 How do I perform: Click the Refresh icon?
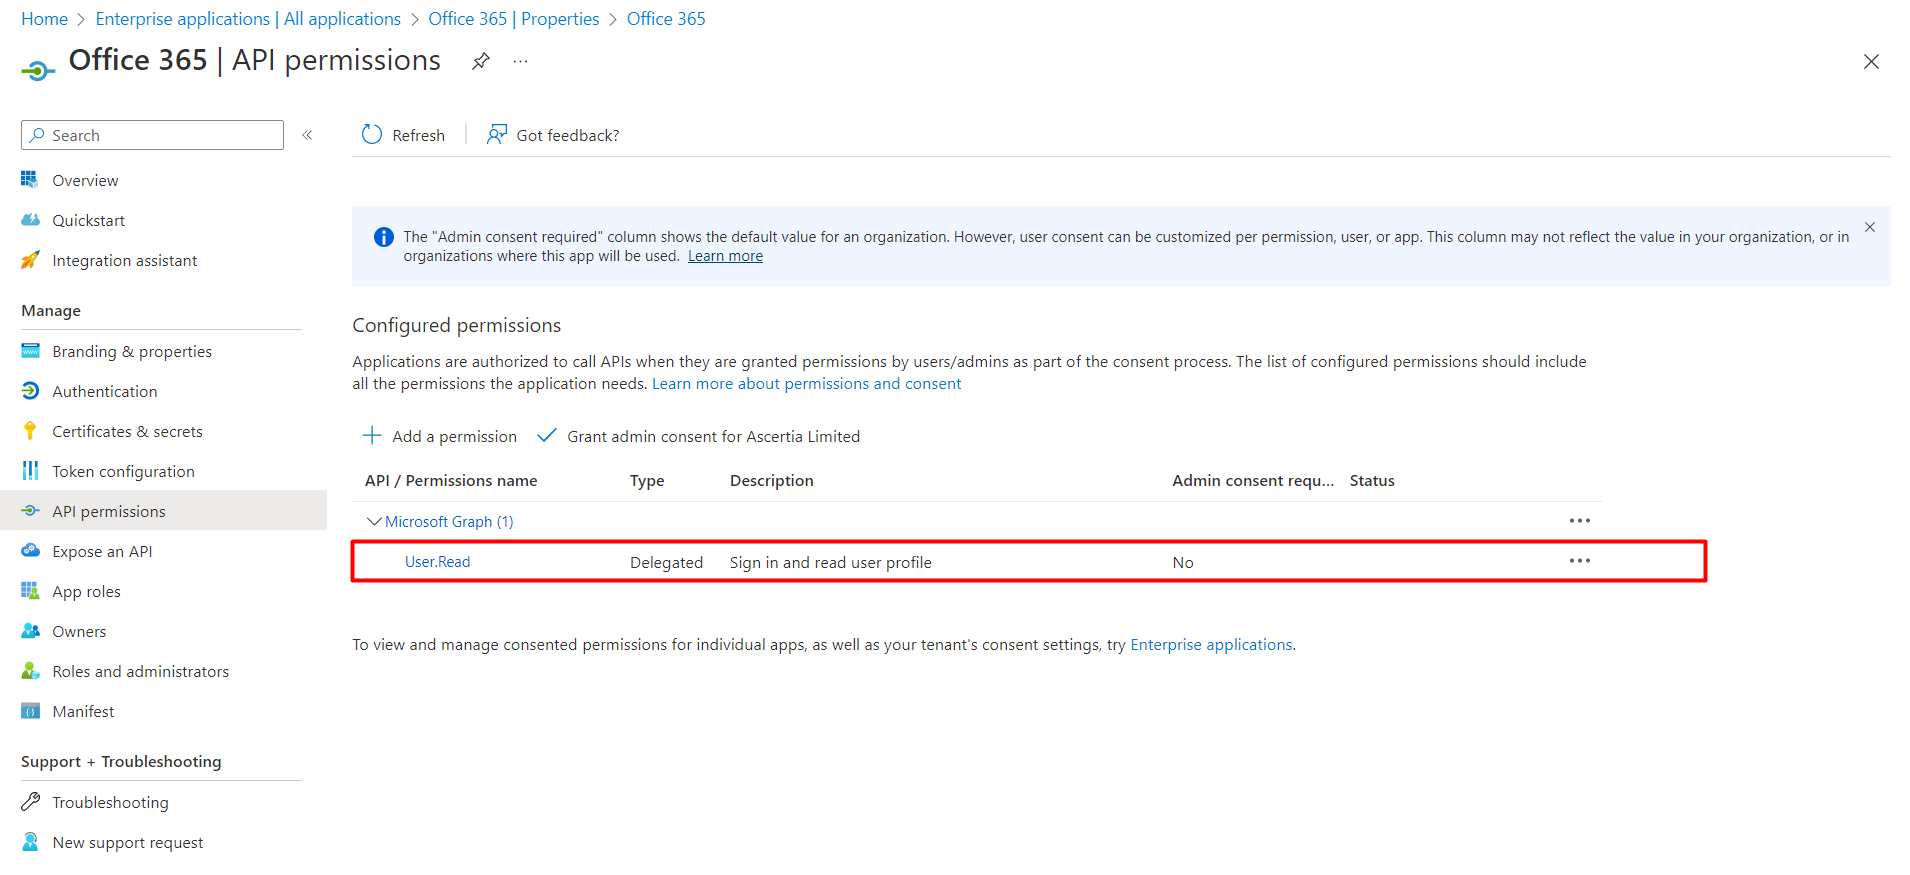click(x=372, y=135)
